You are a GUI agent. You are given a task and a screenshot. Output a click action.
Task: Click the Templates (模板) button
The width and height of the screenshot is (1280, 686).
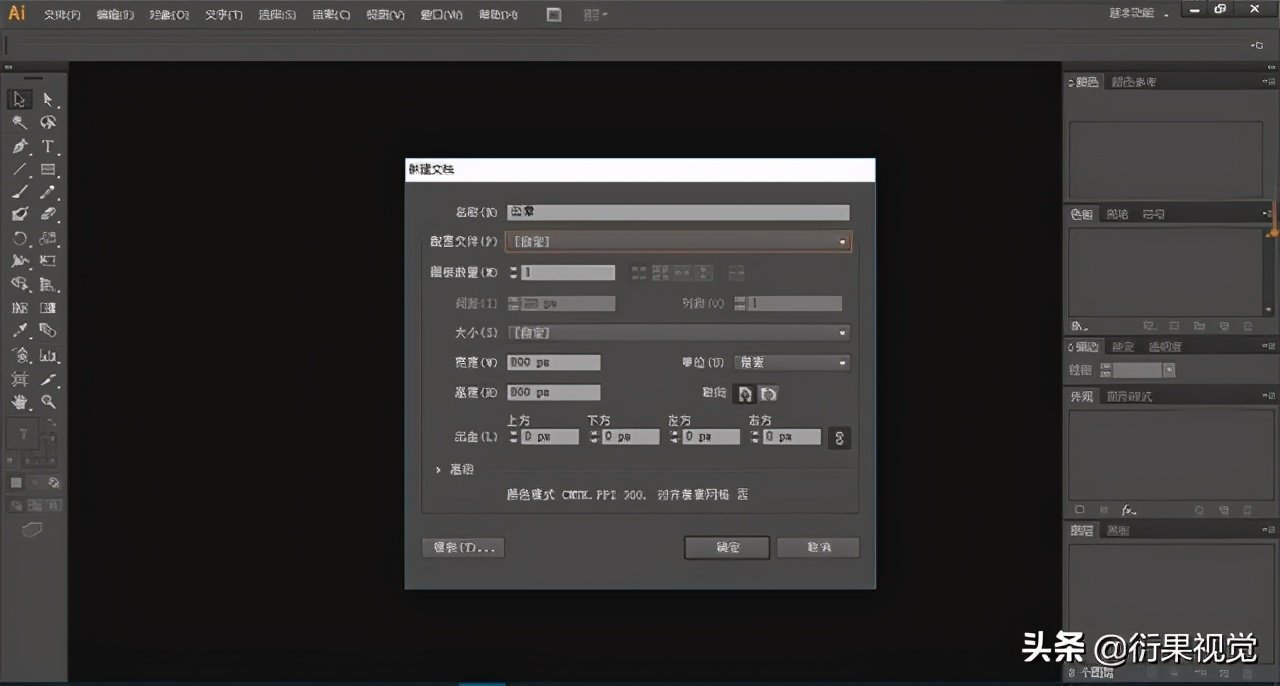(x=463, y=548)
